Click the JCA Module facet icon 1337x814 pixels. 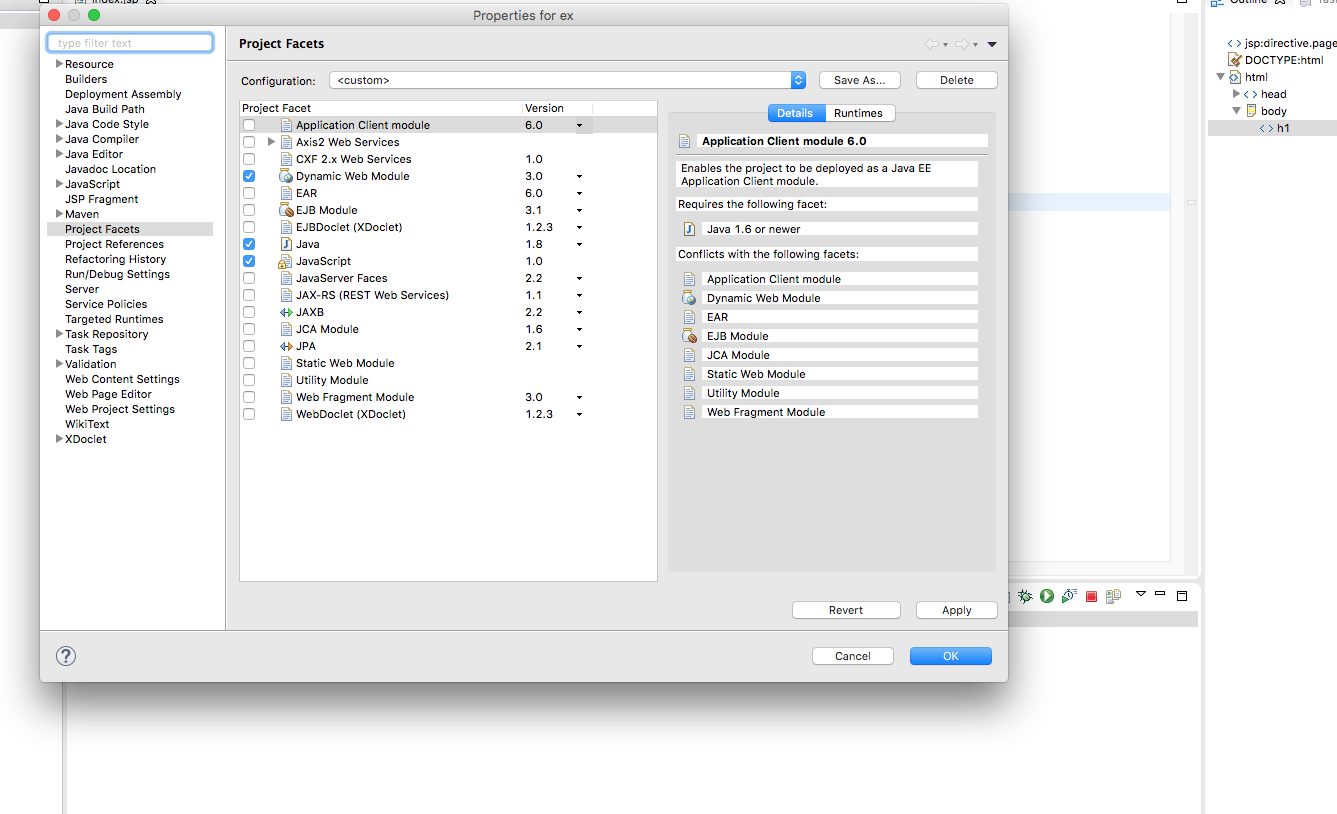pyautogui.click(x=286, y=329)
